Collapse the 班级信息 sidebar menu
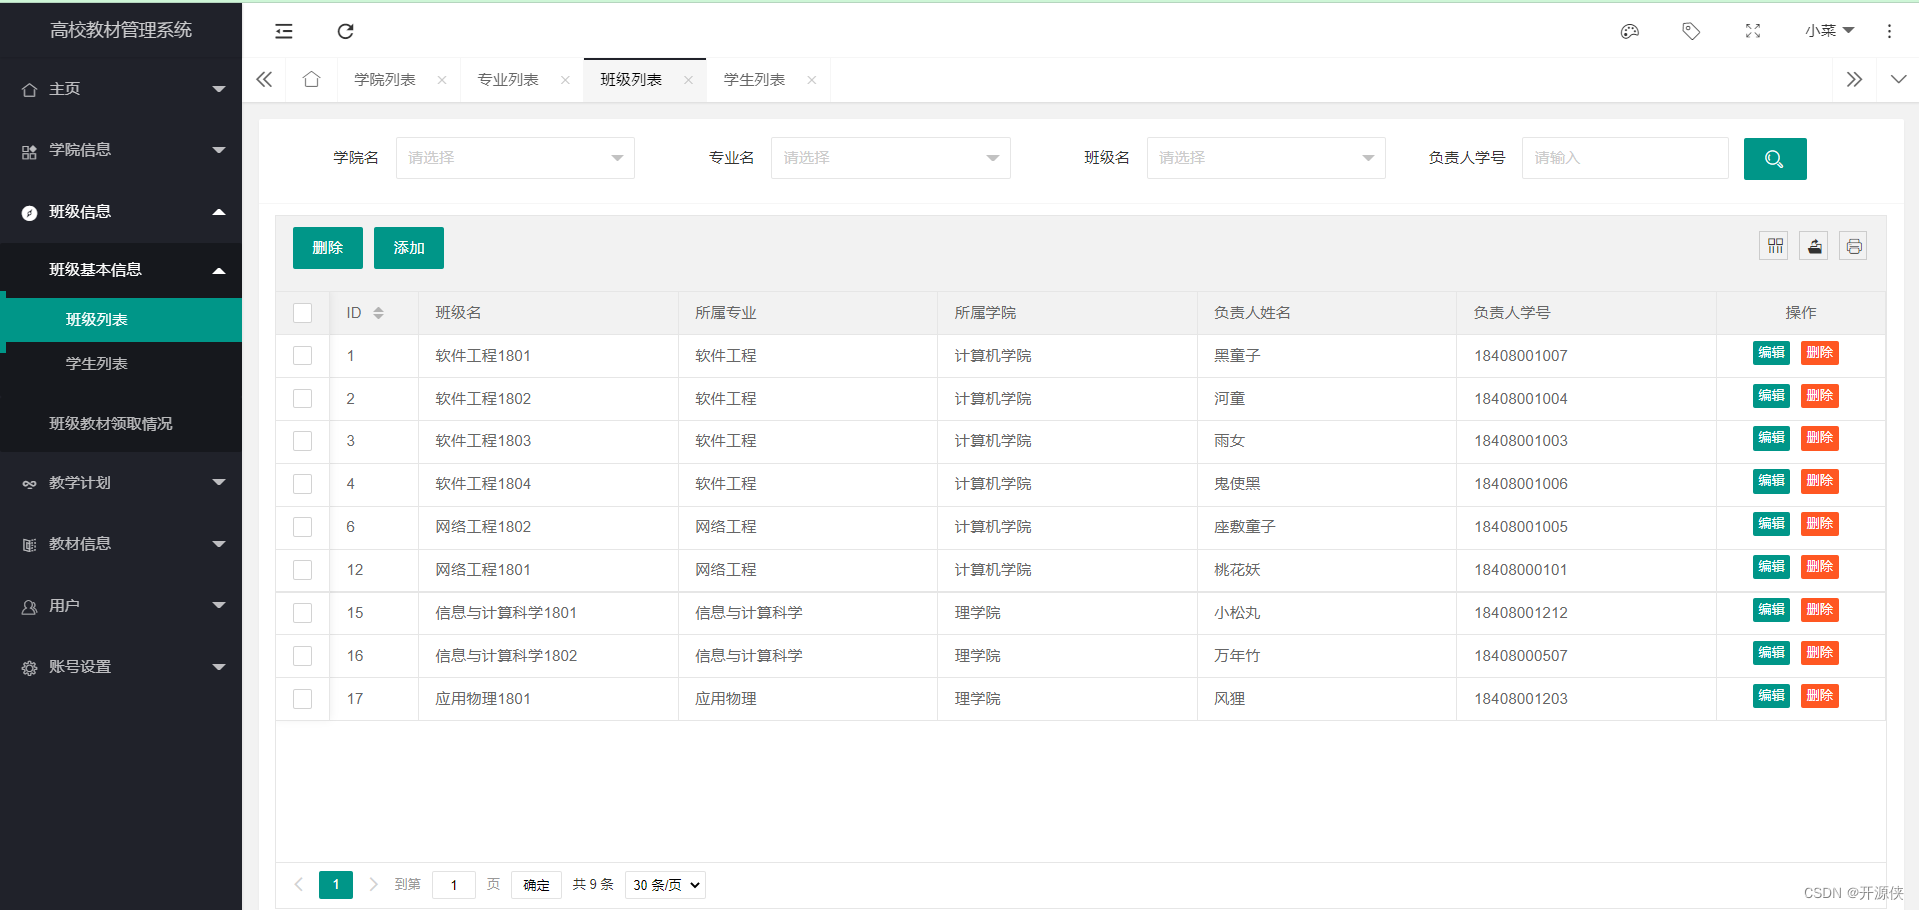The width and height of the screenshot is (1919, 910). click(121, 212)
